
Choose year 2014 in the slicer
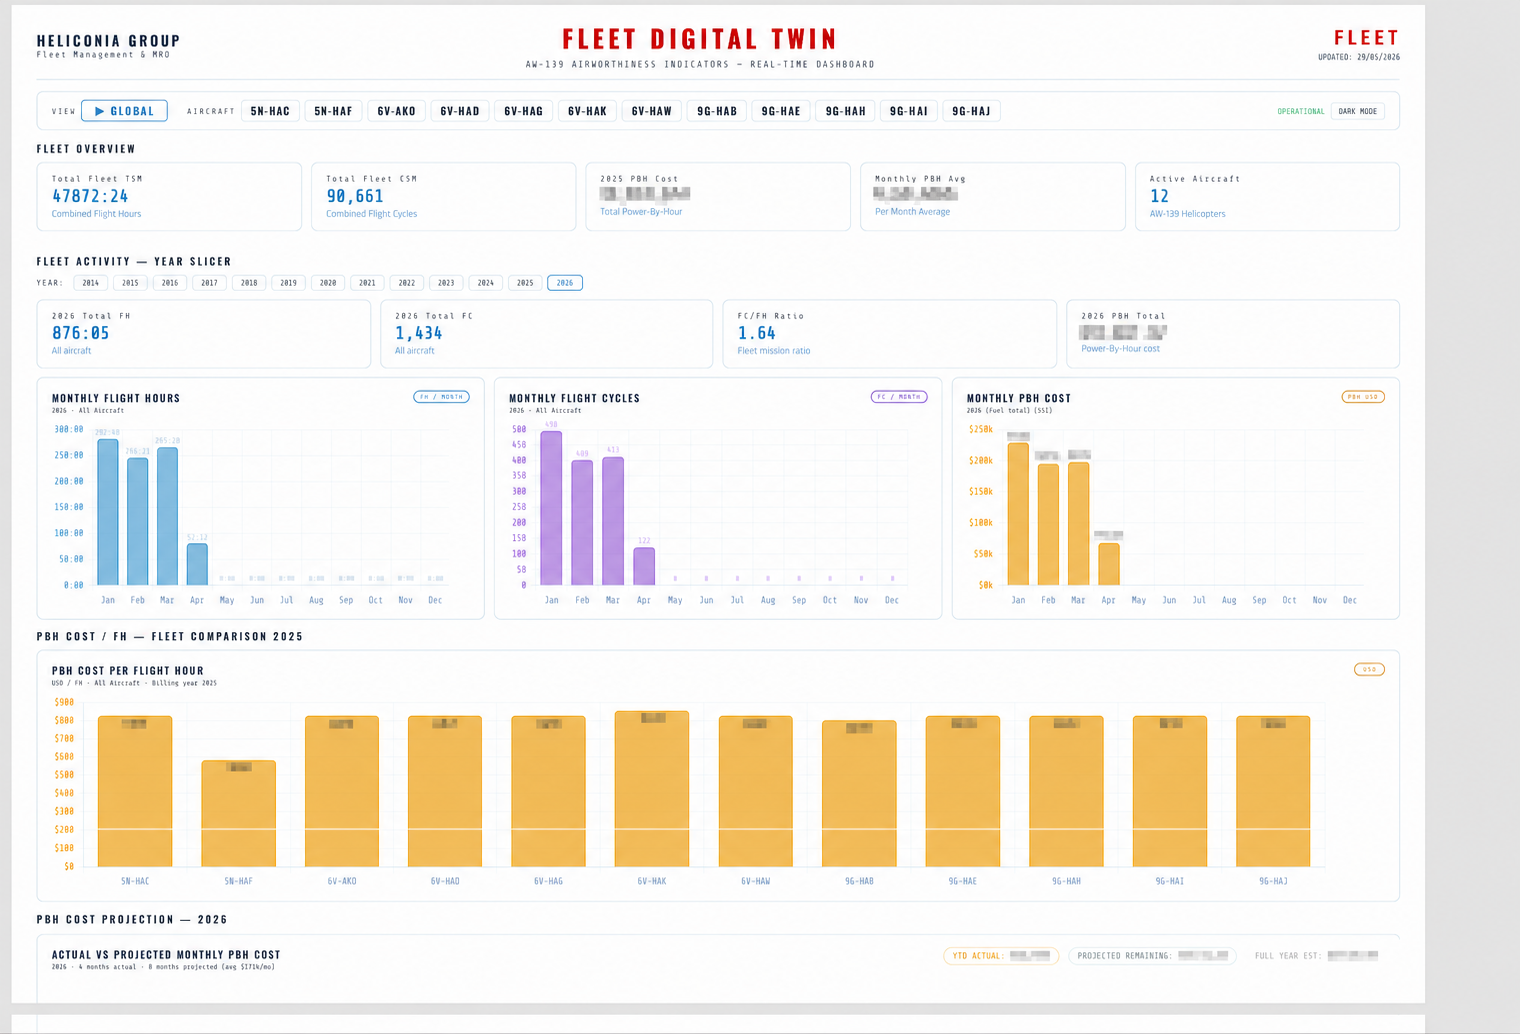91,283
